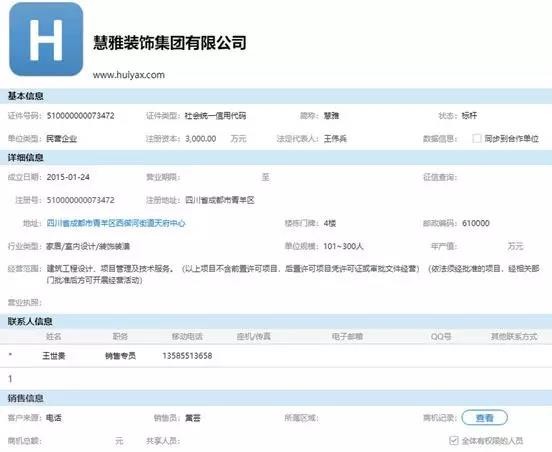
Task: Click the 座机/传真 column header
Action: pyautogui.click(x=254, y=337)
